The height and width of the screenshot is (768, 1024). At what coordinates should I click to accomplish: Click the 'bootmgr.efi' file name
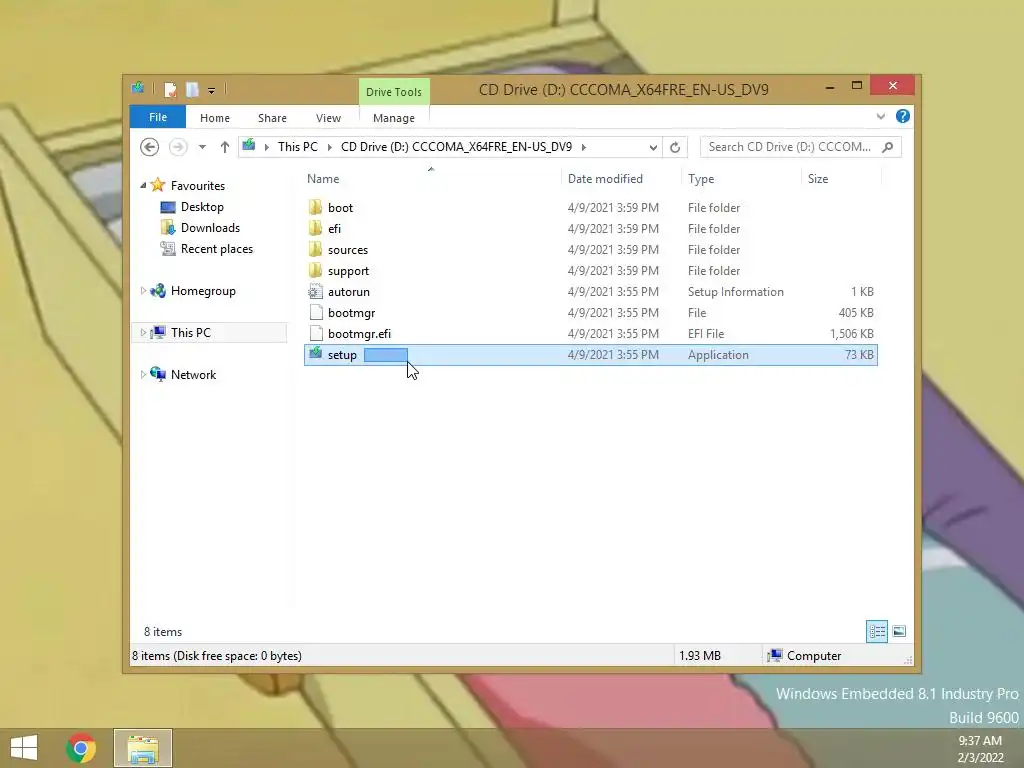[x=359, y=334]
